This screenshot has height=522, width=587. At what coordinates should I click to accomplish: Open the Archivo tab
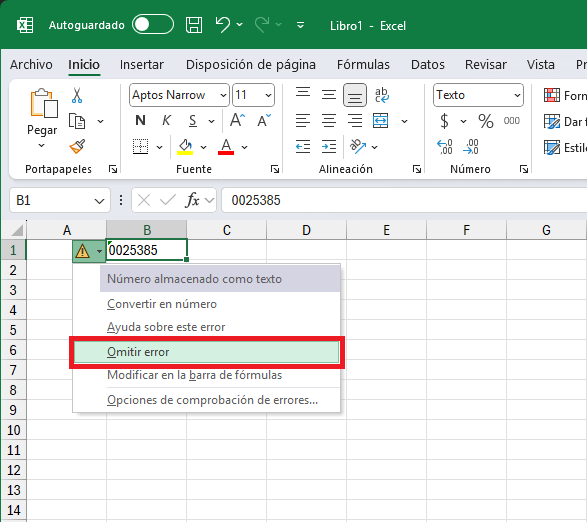pyautogui.click(x=31, y=64)
